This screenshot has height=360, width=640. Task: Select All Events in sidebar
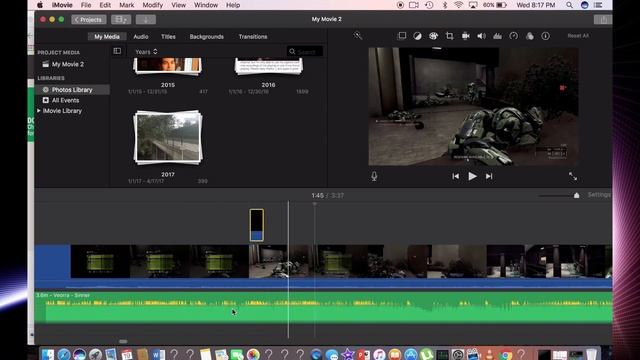tap(65, 100)
